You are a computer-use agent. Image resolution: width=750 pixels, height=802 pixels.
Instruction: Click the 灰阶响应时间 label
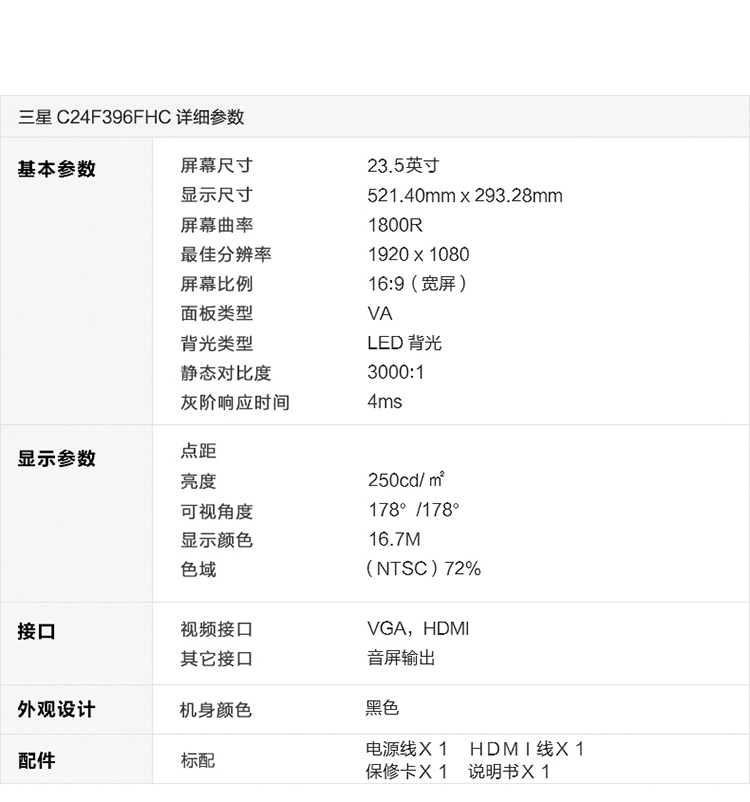(235, 402)
